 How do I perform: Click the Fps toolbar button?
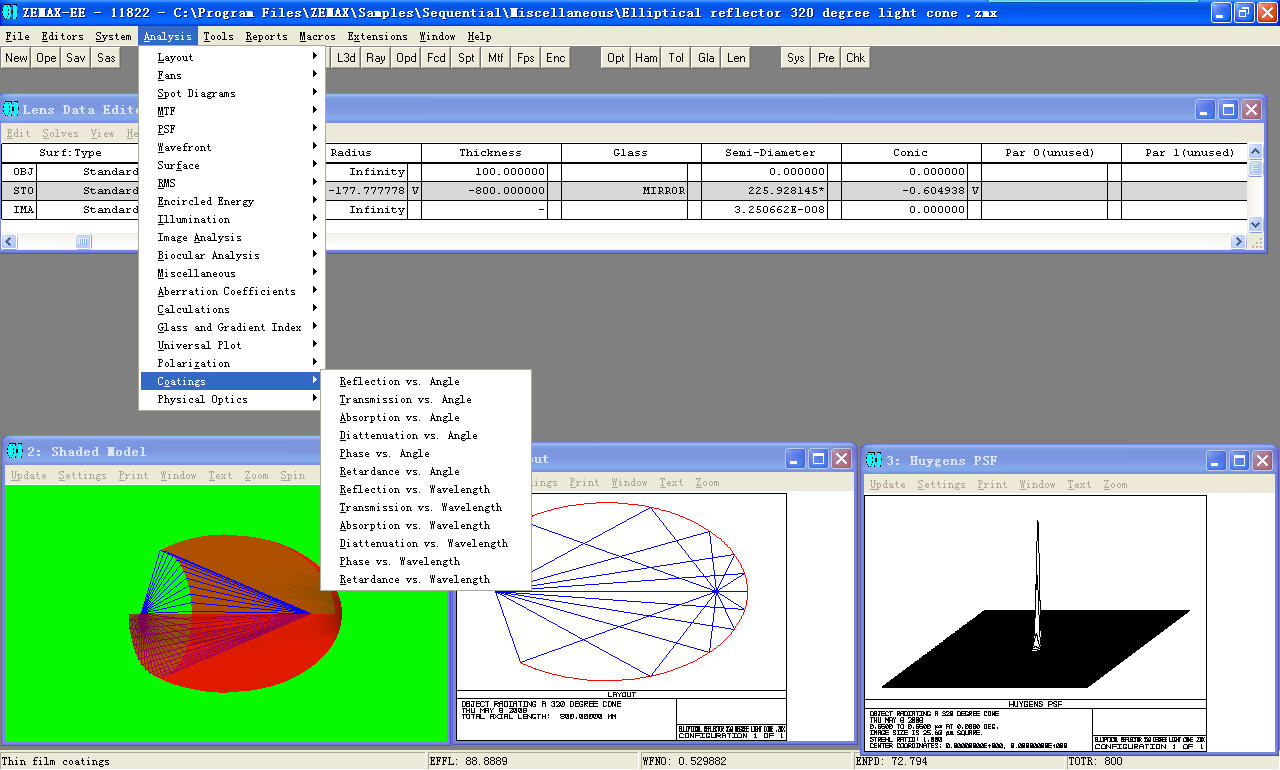tap(526, 58)
